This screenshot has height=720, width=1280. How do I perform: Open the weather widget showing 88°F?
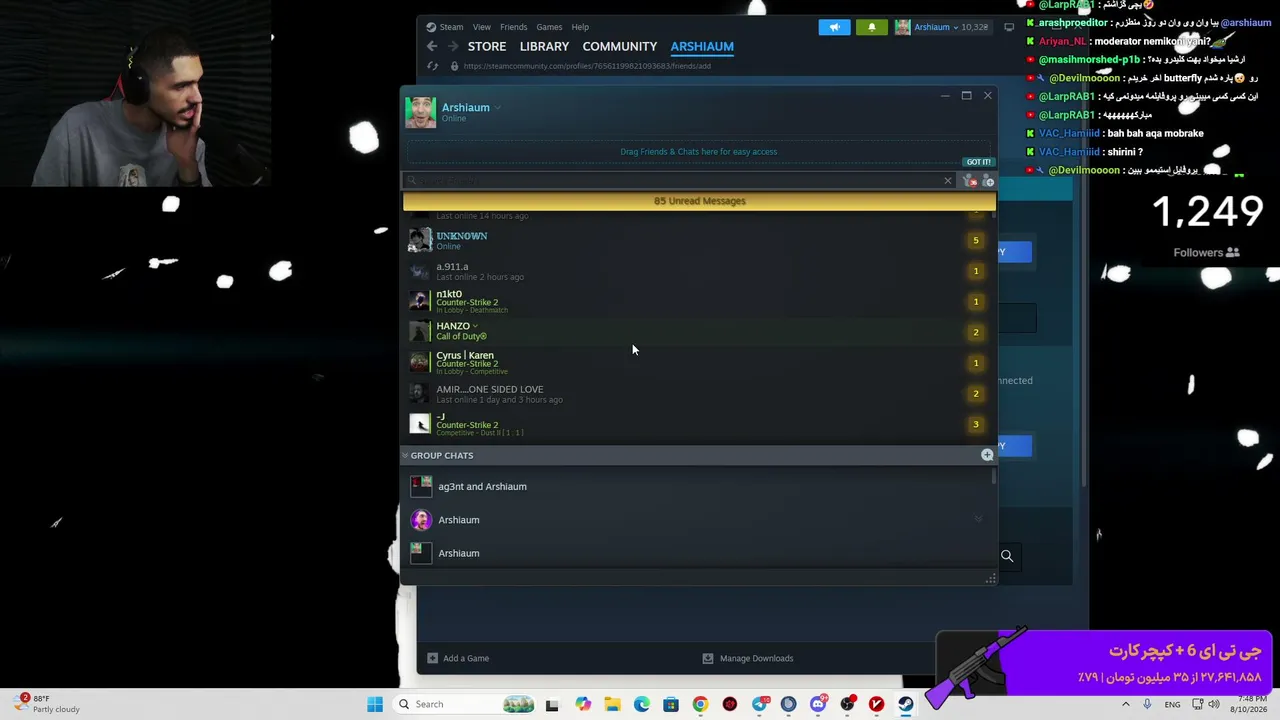(x=48, y=704)
